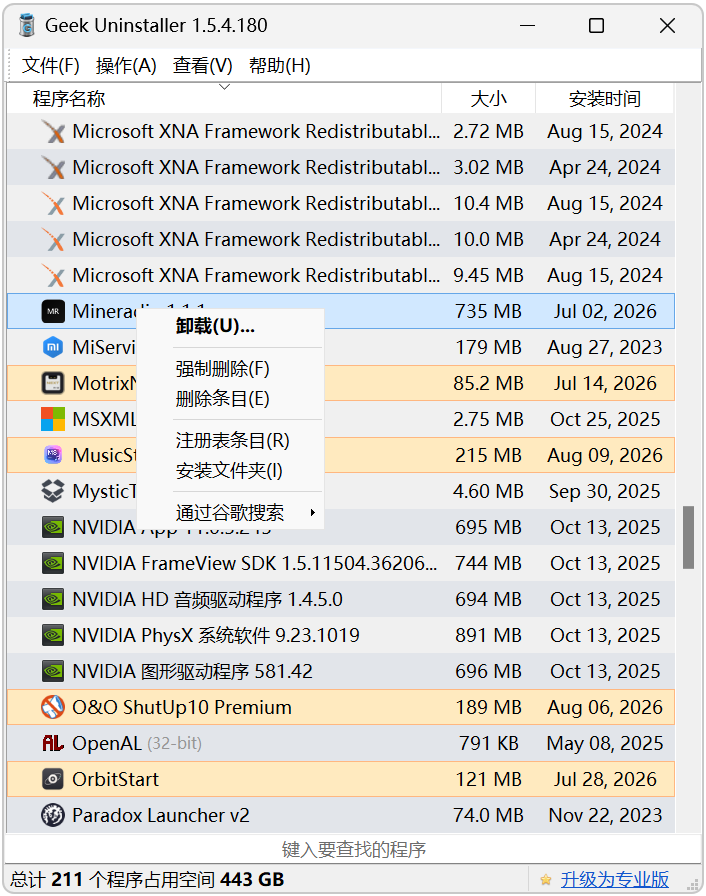Select 注册表条目(R) in the context menu
Screen dimensions: 706x896
(x=232, y=441)
